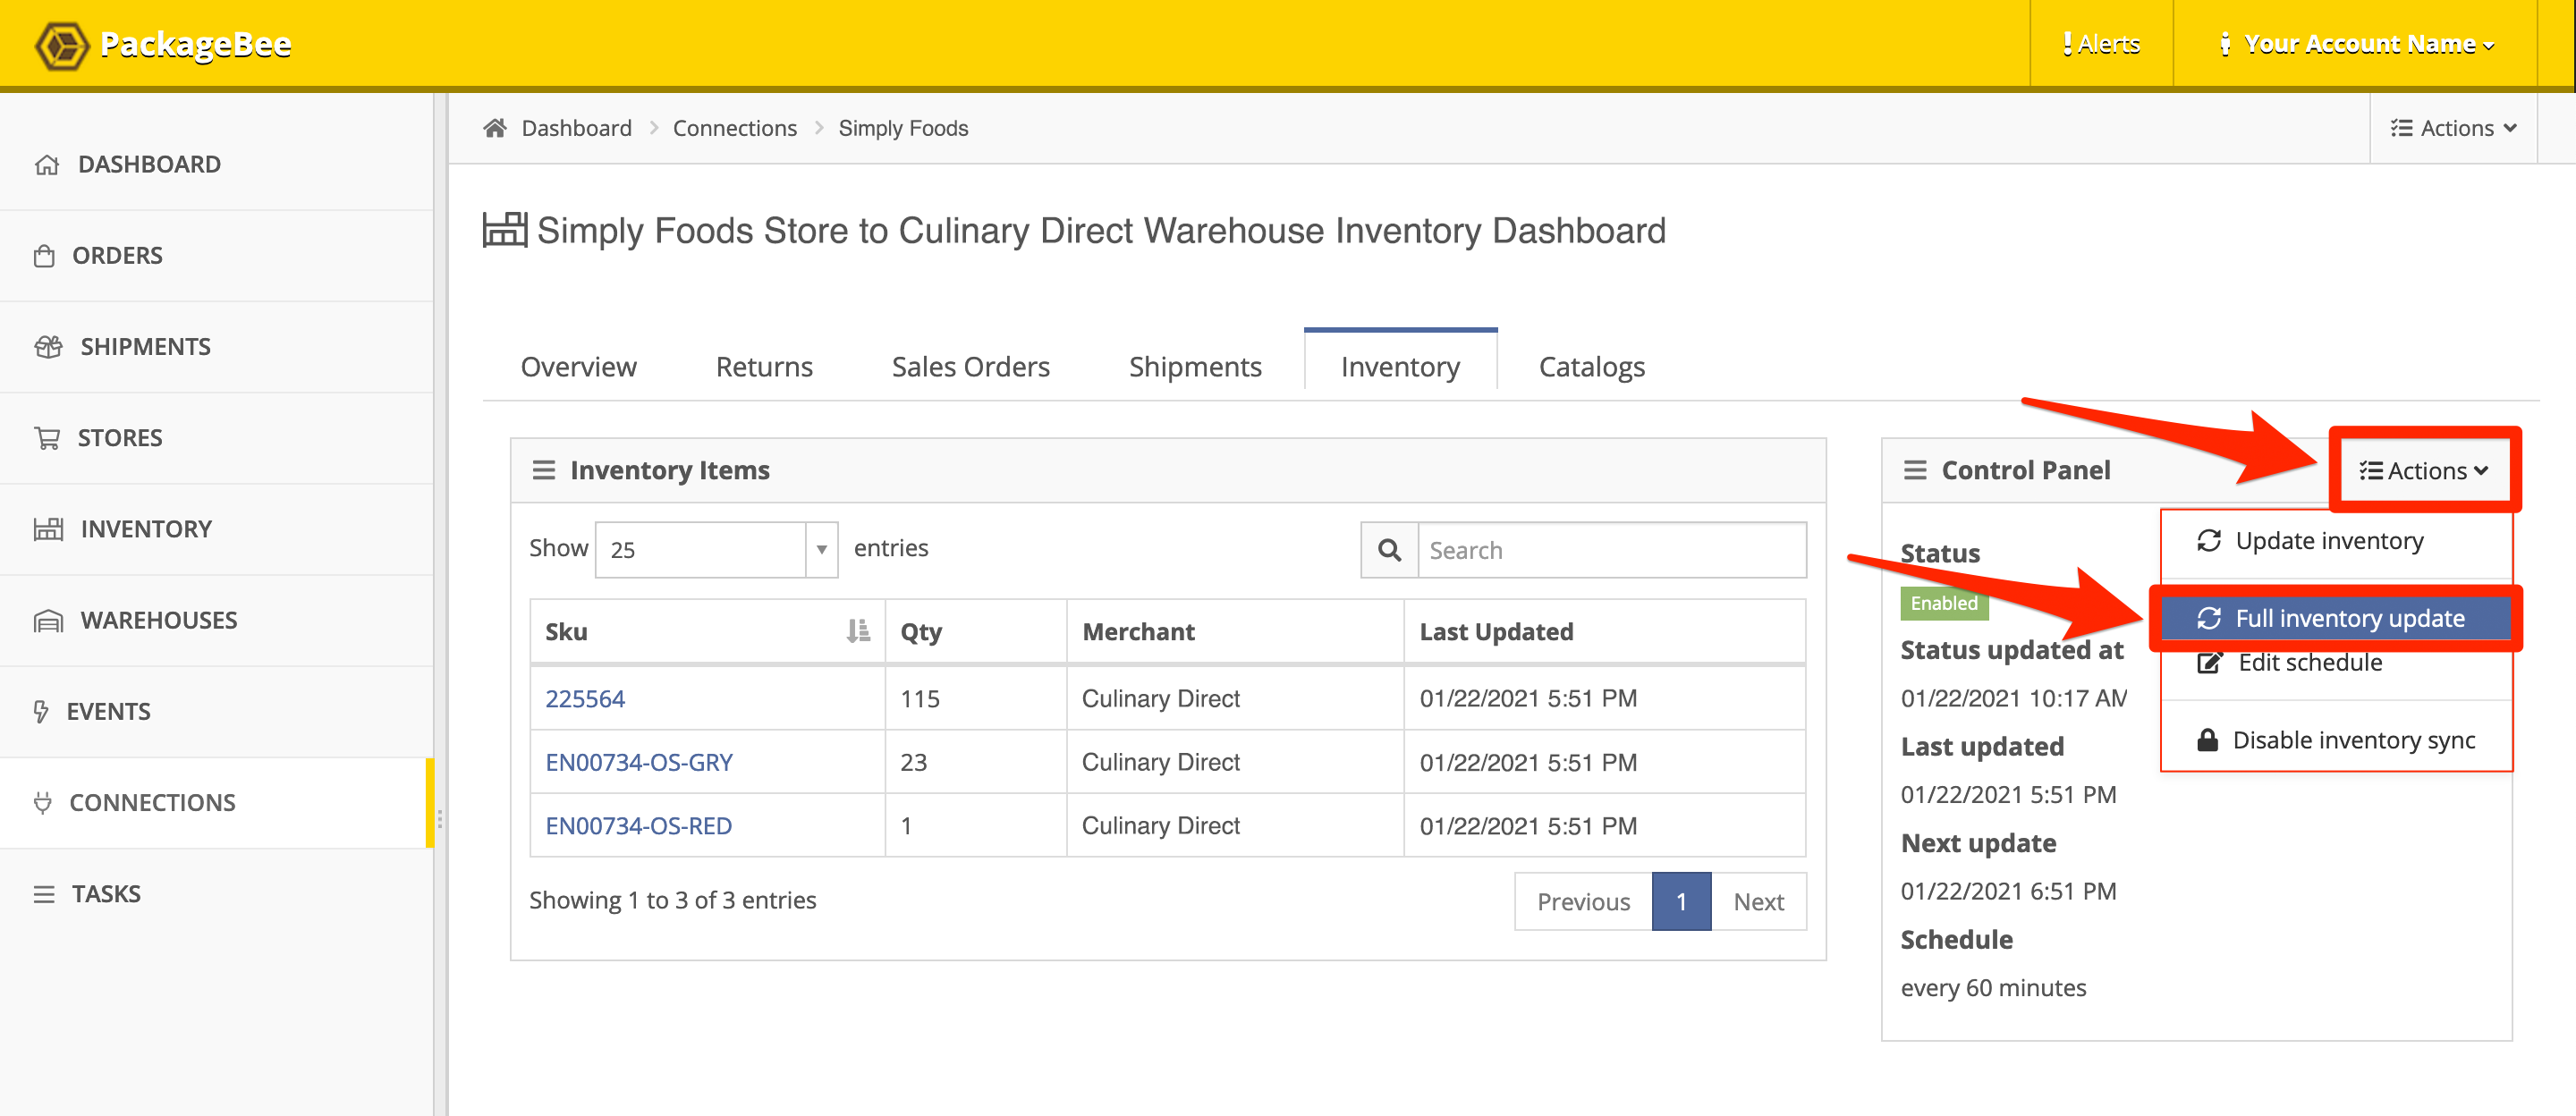Focus the inventory Search field

coord(1612,550)
